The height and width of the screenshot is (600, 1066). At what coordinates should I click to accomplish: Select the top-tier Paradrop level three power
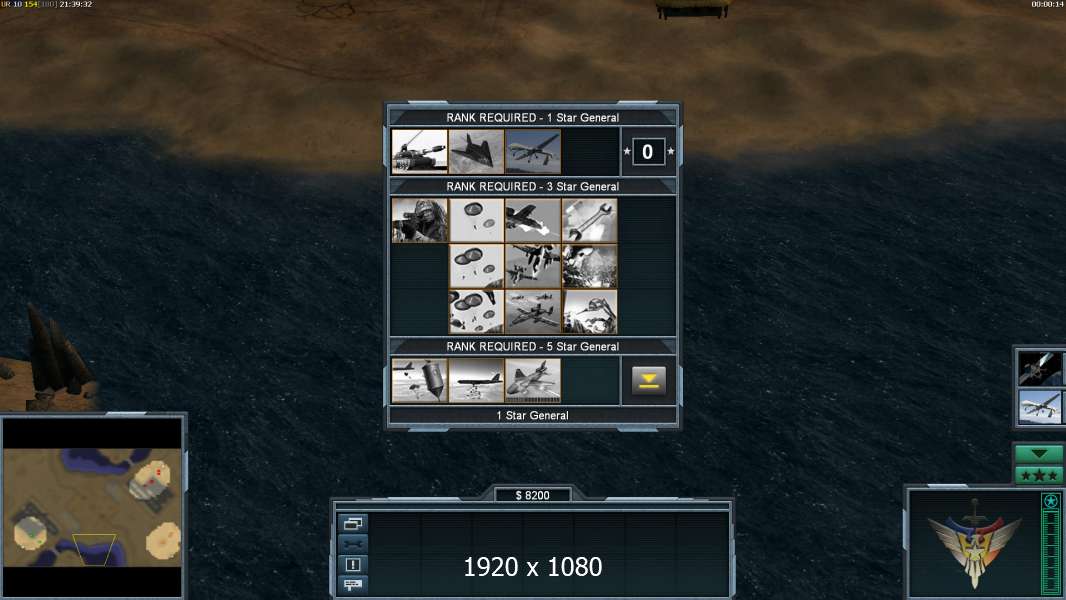point(476,312)
